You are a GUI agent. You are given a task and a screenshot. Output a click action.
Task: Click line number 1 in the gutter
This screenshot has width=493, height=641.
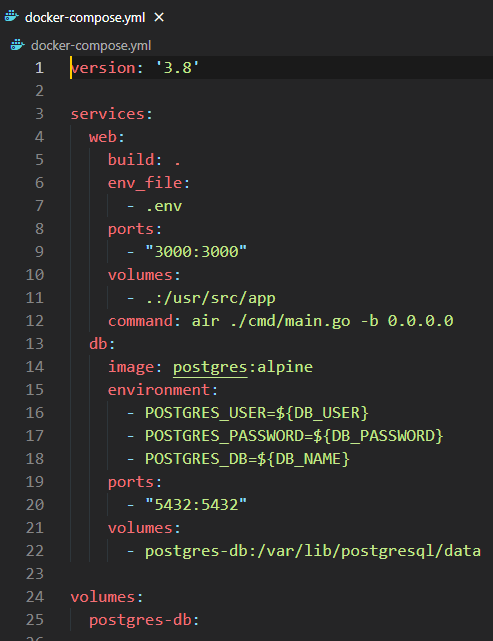click(x=39, y=67)
